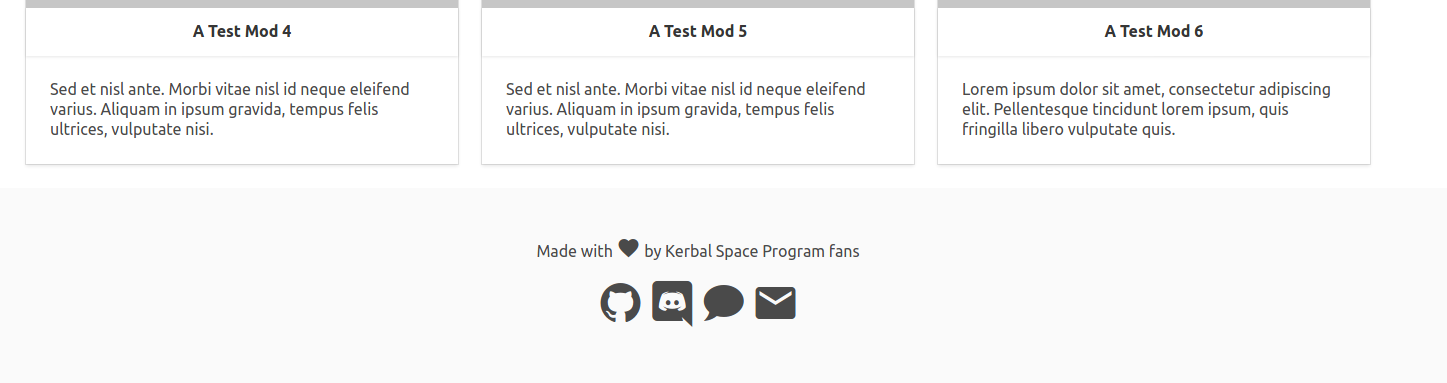Click the gray banner above A Test Mod 6
This screenshot has height=383, width=1447.
[x=1154, y=4]
